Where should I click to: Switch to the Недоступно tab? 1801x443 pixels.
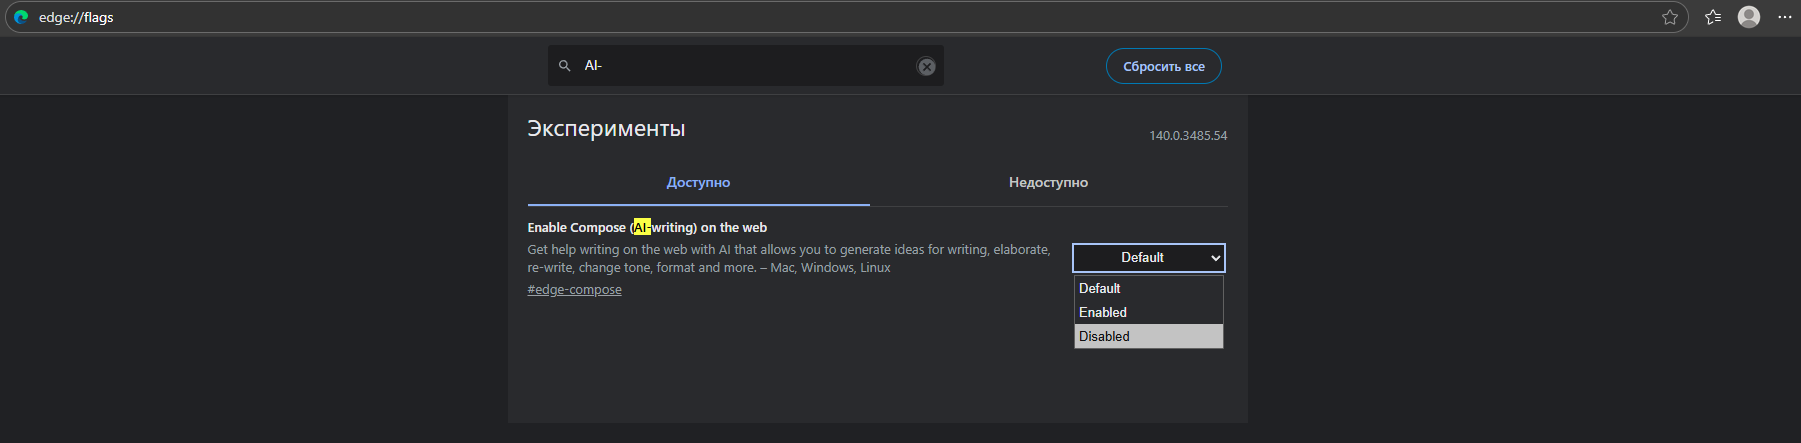pyautogui.click(x=1048, y=183)
